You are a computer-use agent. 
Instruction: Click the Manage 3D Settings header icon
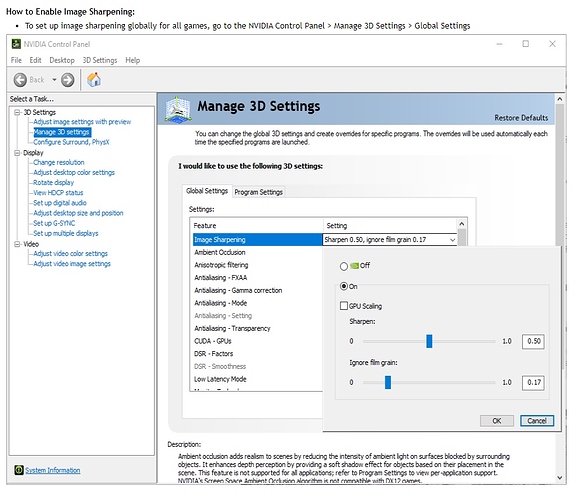coord(178,109)
